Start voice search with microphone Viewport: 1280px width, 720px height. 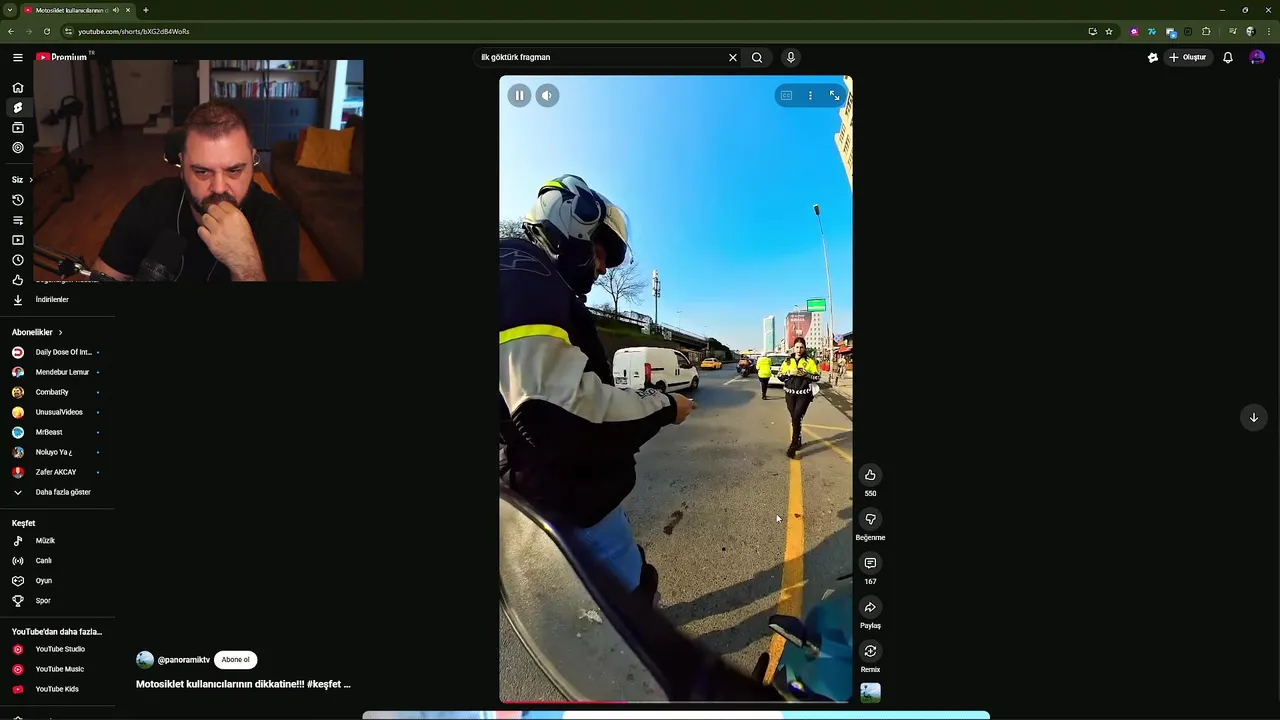point(790,57)
